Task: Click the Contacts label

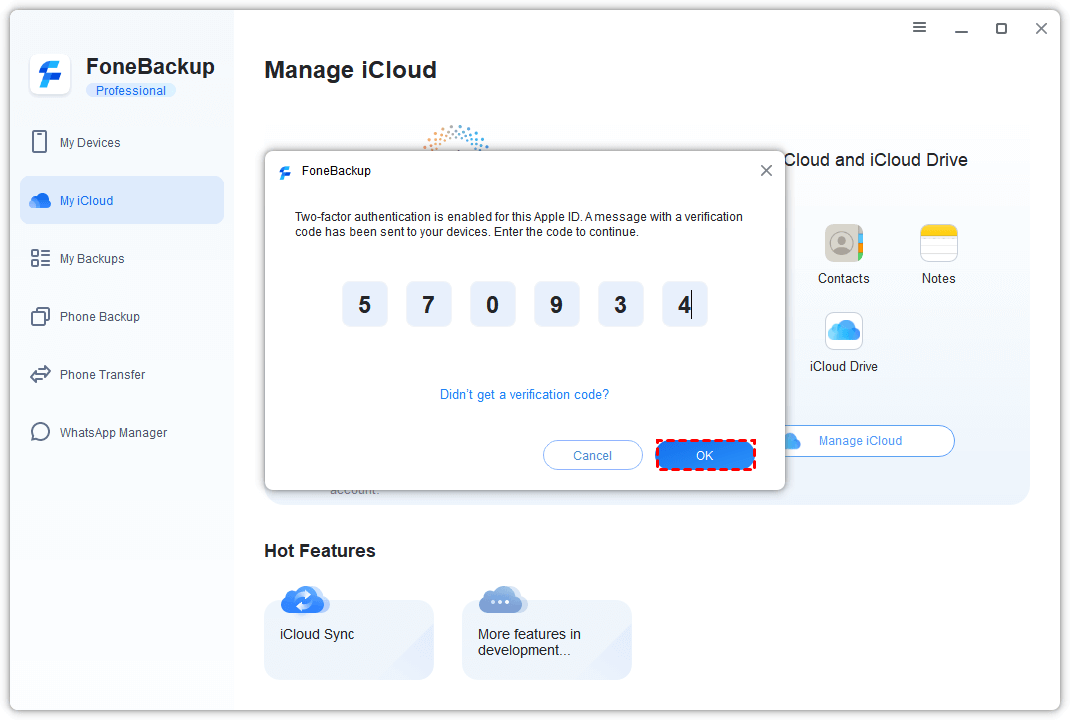Action: pyautogui.click(x=843, y=278)
